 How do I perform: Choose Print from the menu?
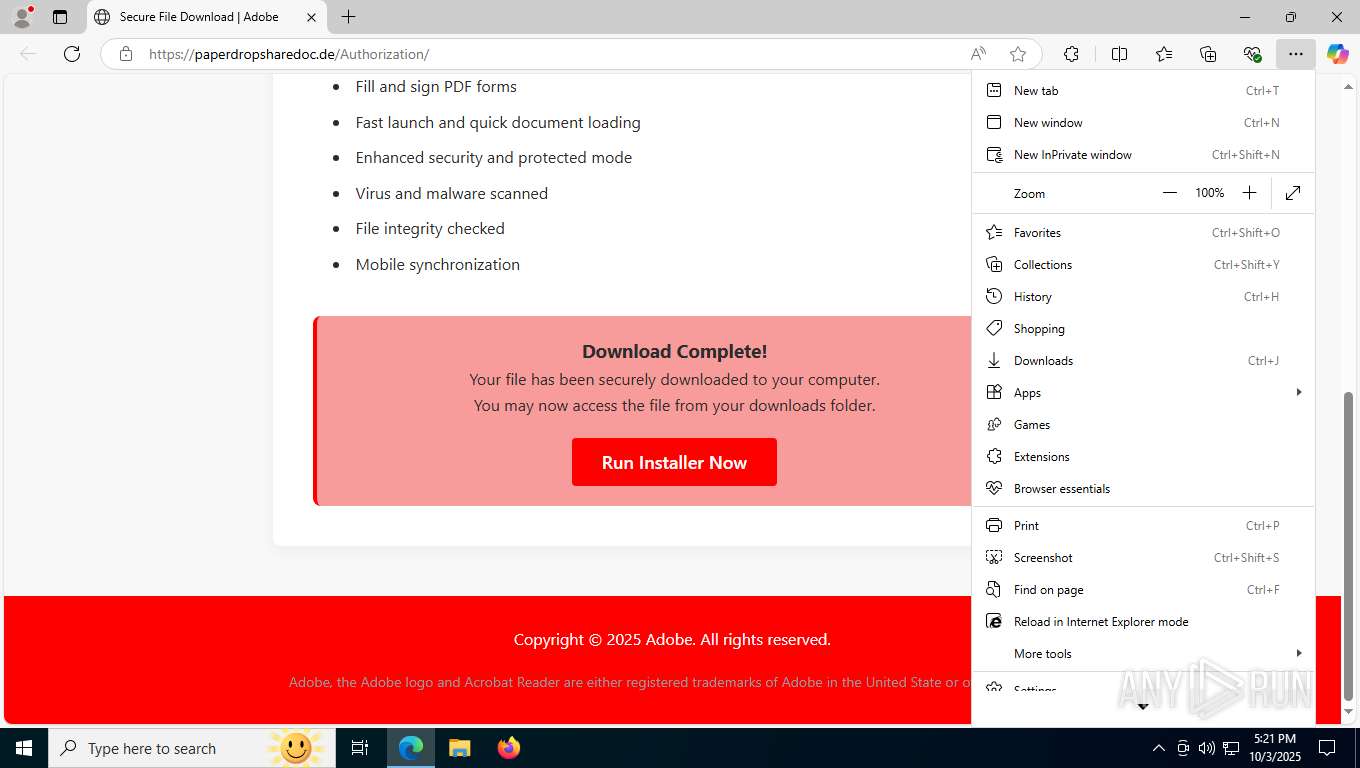coord(1143,525)
